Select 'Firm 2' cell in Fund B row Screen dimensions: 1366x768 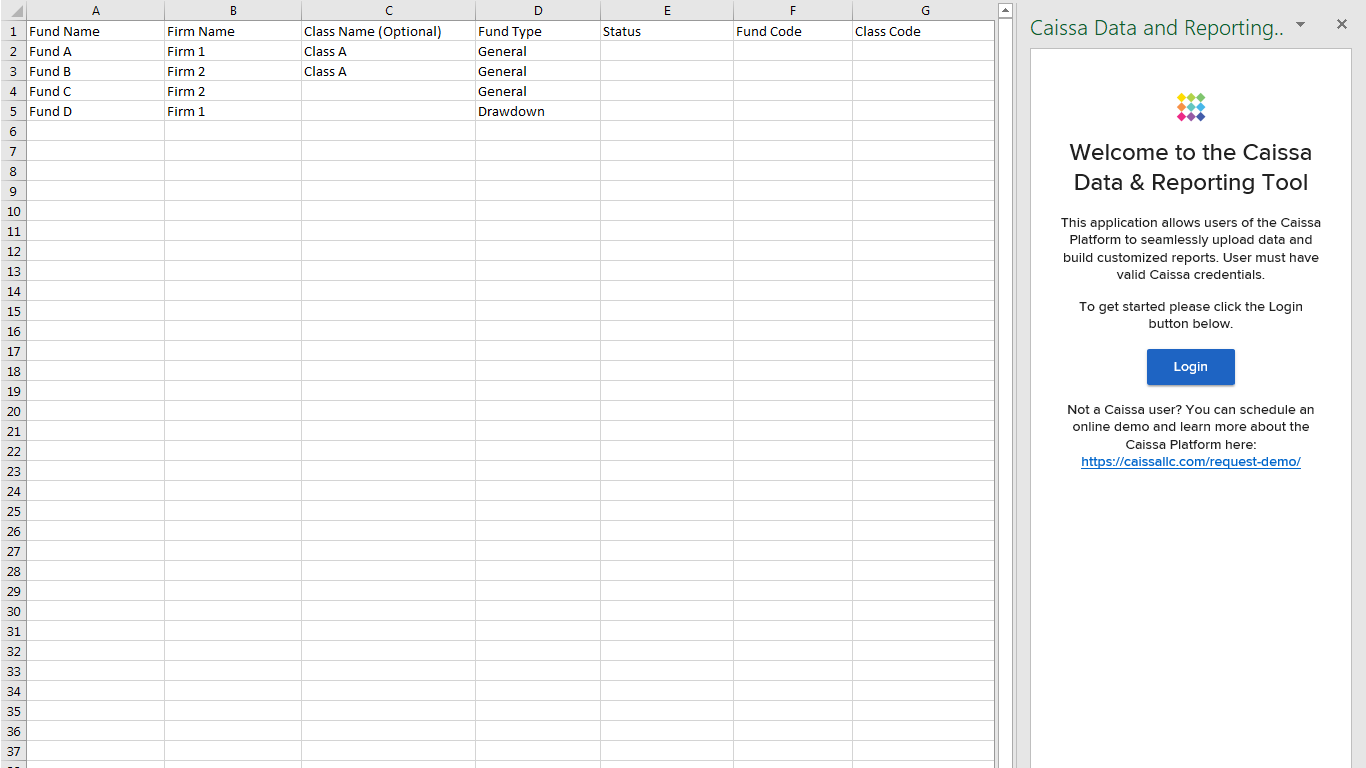233,71
